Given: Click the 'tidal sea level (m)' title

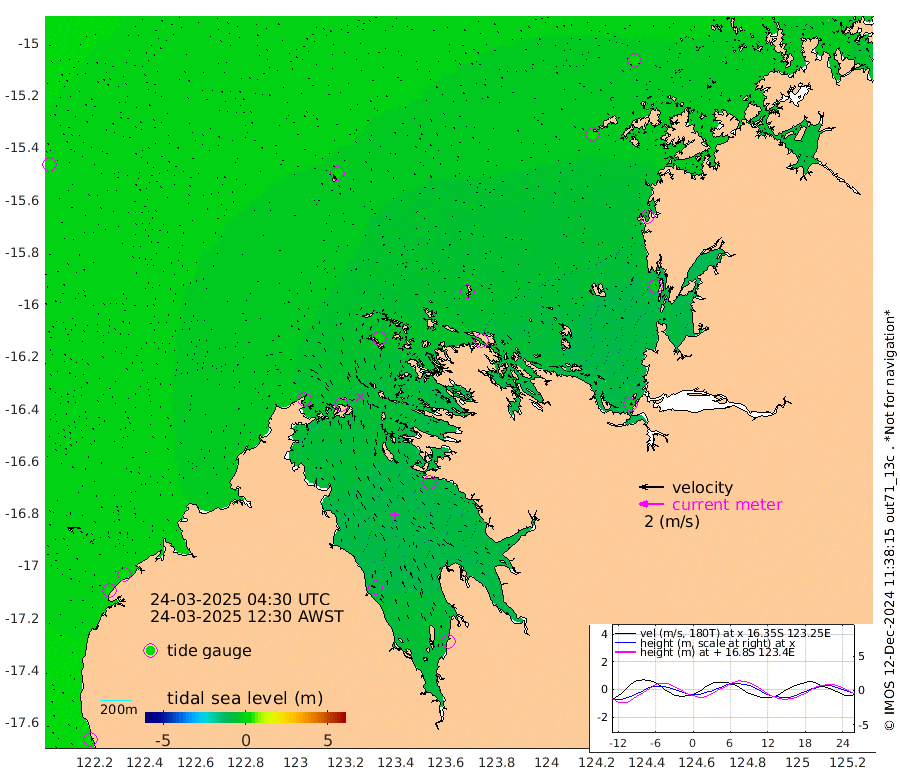Looking at the screenshot, I should click(x=245, y=698).
